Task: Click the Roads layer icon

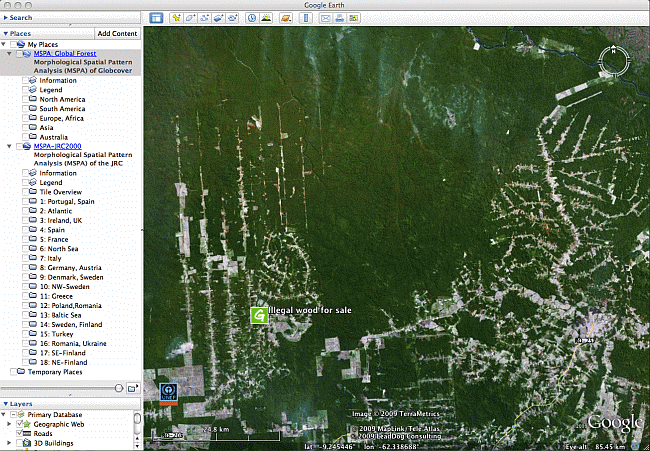Action: 27,434
